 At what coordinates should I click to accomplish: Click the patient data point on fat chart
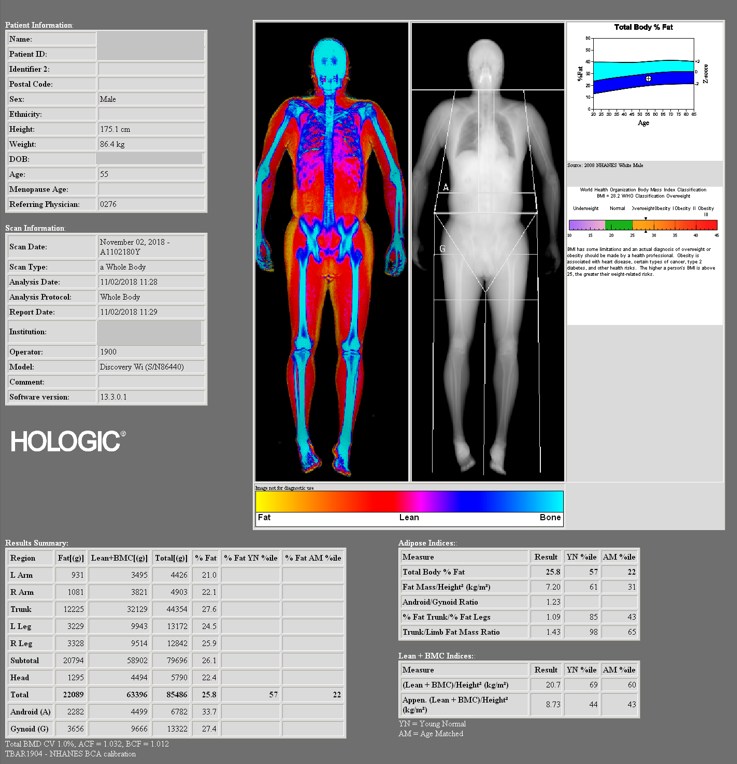649,78
